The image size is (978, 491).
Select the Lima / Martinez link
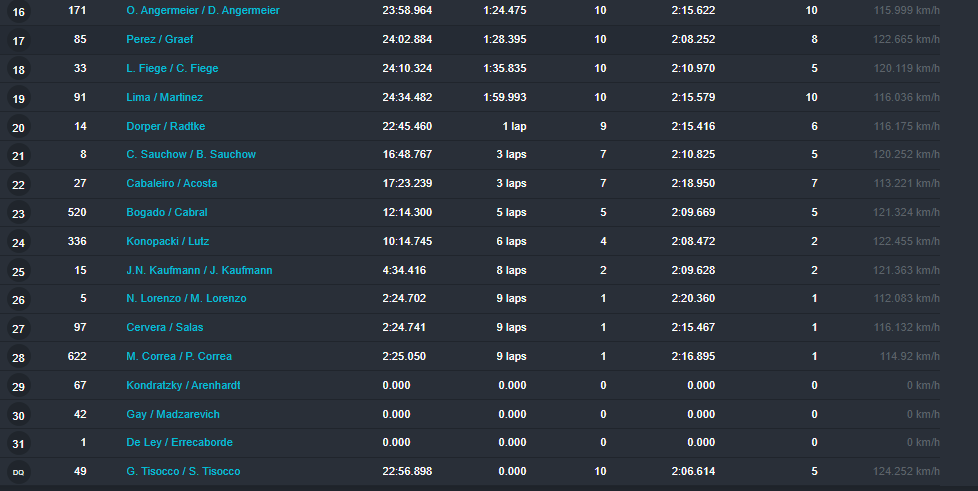(165, 97)
